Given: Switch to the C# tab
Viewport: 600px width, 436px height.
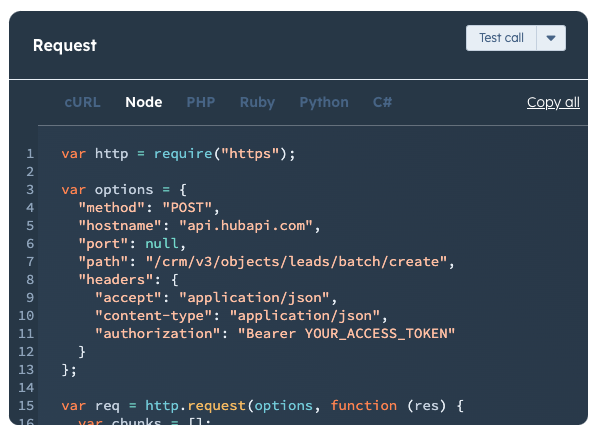Looking at the screenshot, I should (x=382, y=102).
